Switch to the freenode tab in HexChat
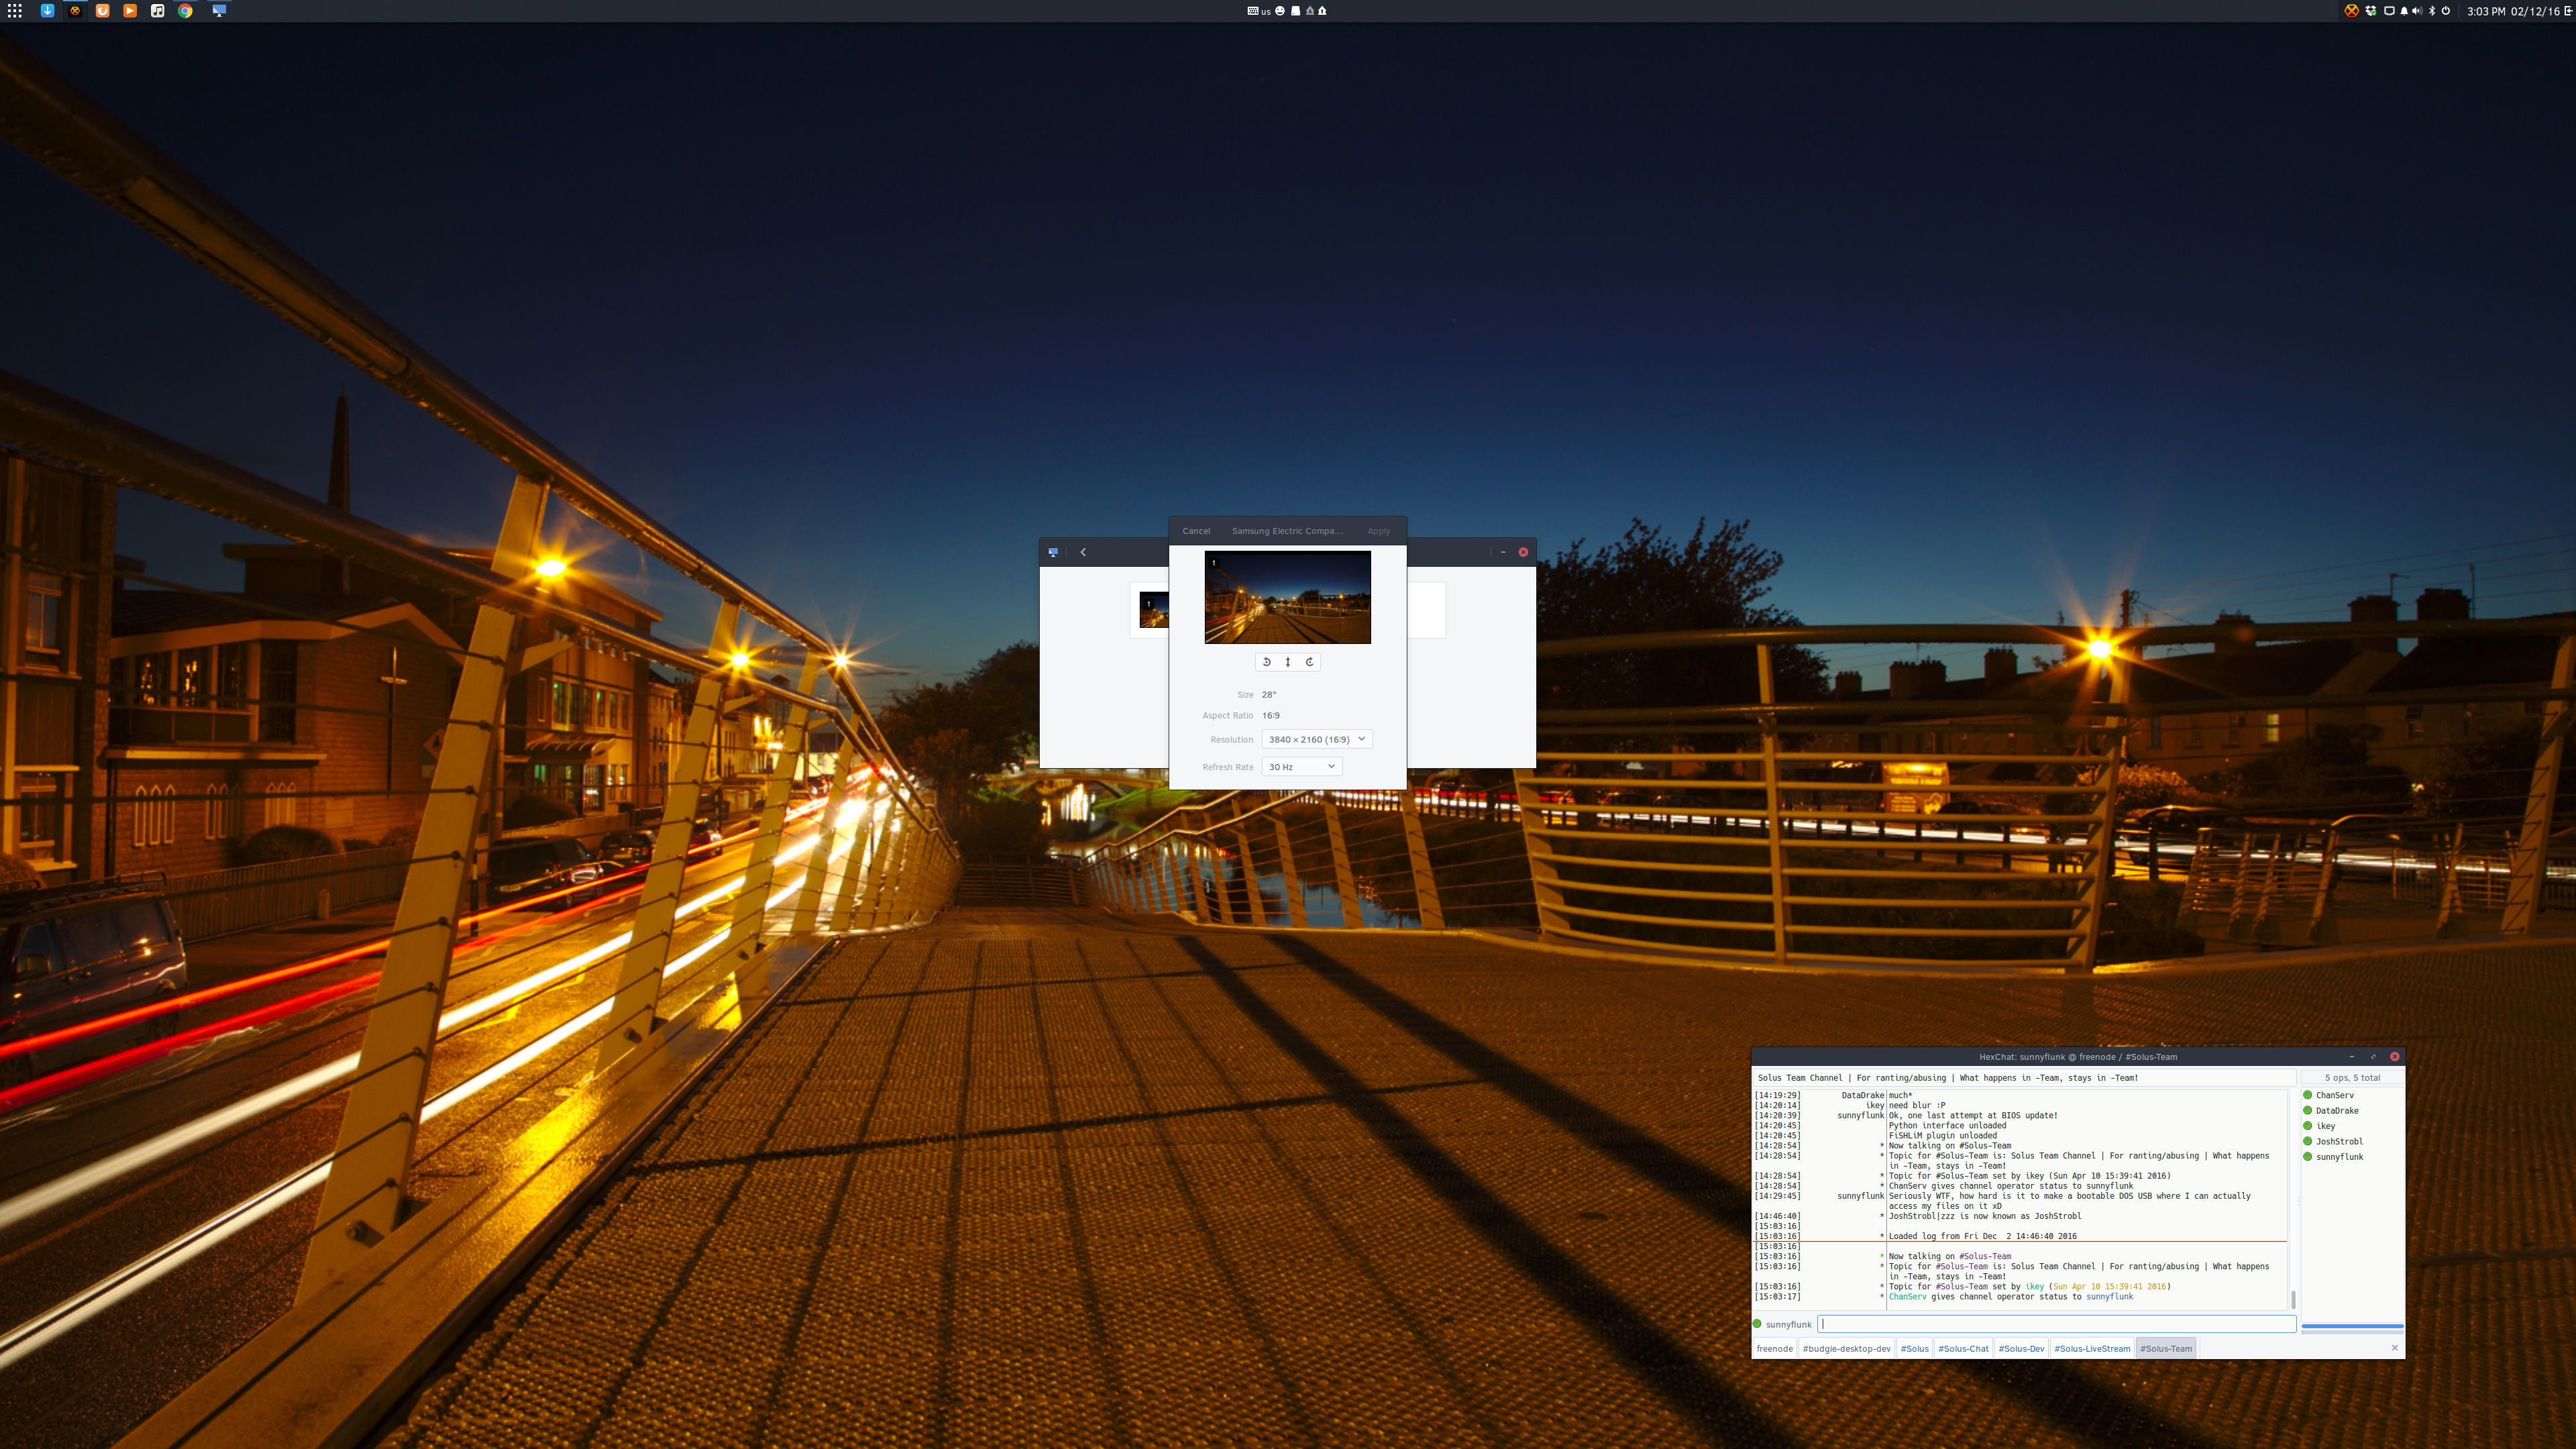 tap(1775, 1349)
